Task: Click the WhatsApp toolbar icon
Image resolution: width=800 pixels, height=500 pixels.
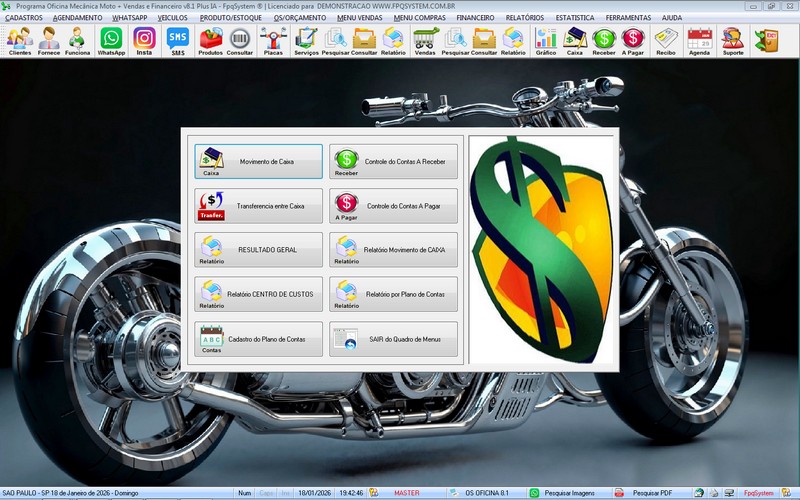Action: tap(111, 41)
